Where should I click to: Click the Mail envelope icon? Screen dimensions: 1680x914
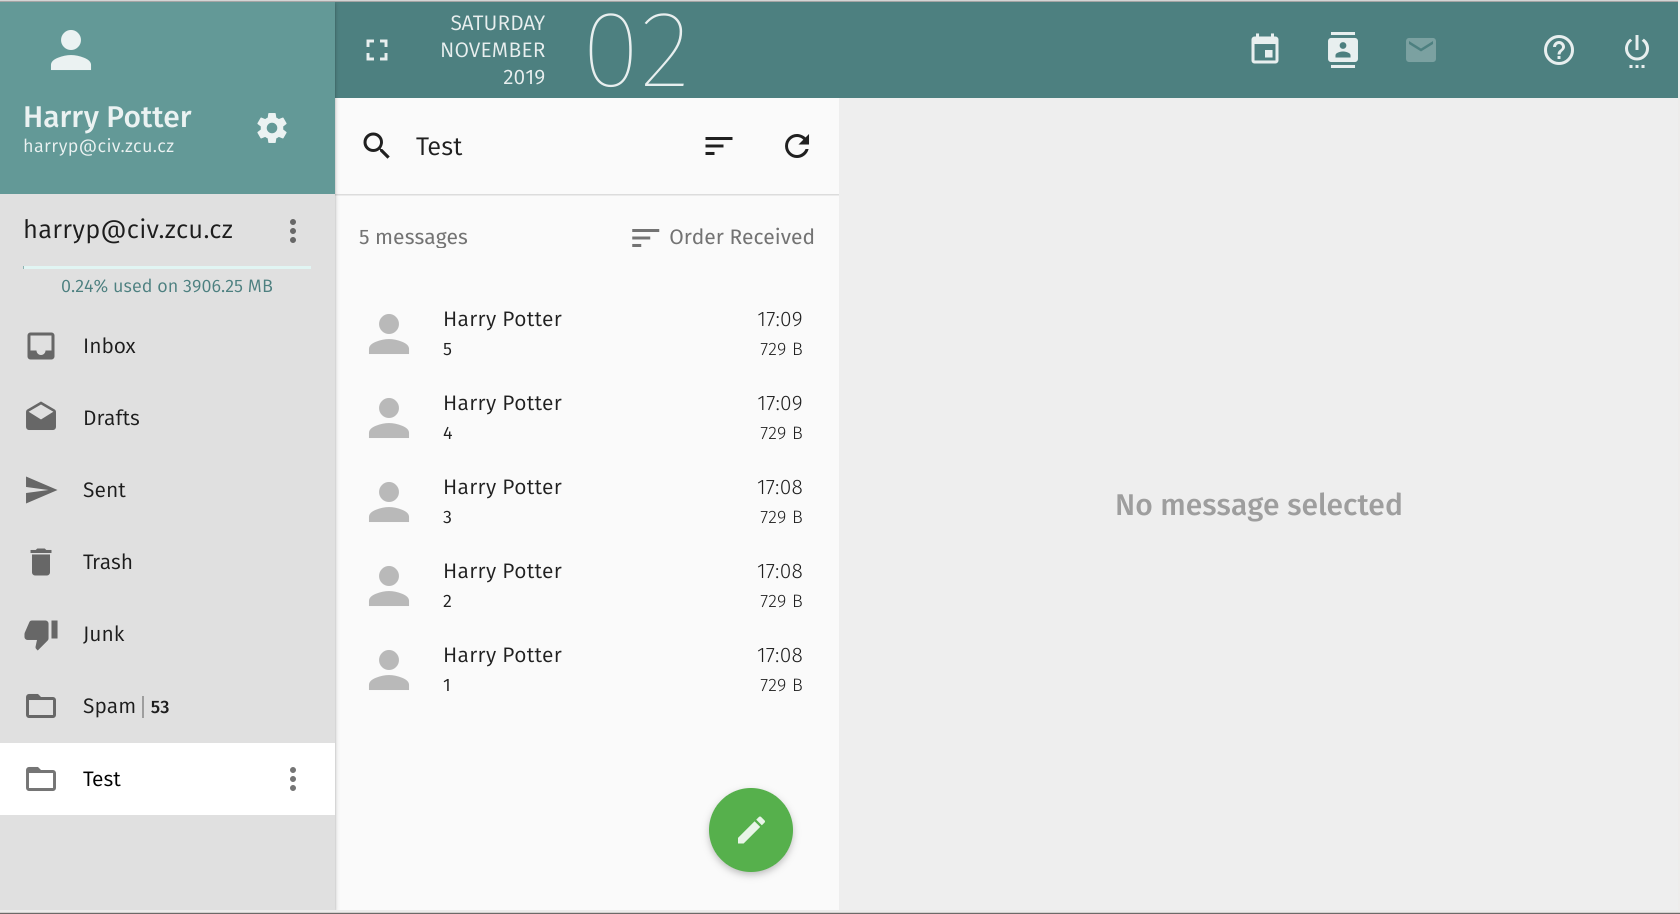coord(1420,49)
